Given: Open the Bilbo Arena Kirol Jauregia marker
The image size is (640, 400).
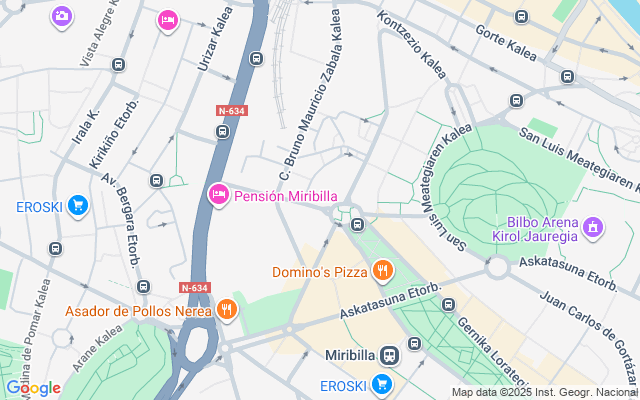Looking at the screenshot, I should [593, 227].
